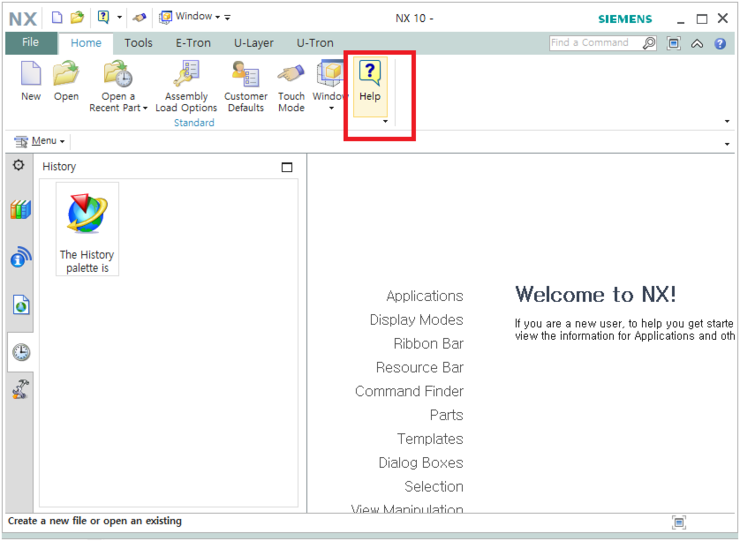The width and height of the screenshot is (740, 541).
Task: Open Assembly Load Options
Action: pyautogui.click(x=186, y=87)
